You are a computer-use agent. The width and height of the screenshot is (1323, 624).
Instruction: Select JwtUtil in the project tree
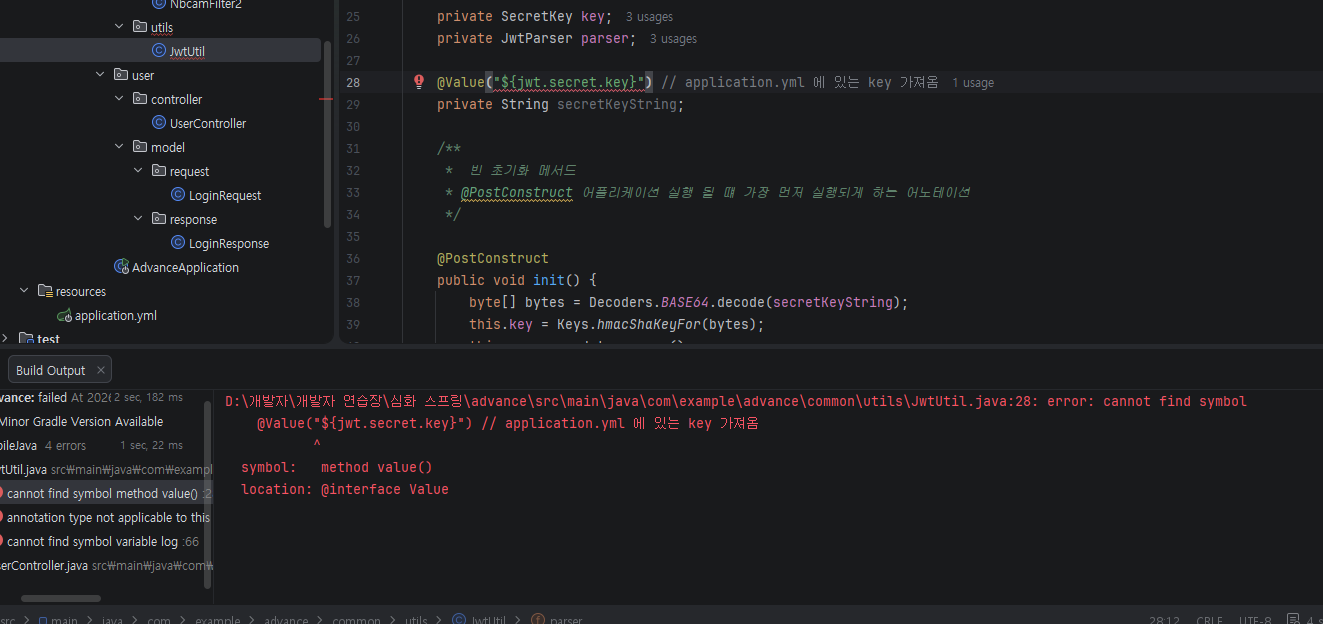(x=188, y=51)
